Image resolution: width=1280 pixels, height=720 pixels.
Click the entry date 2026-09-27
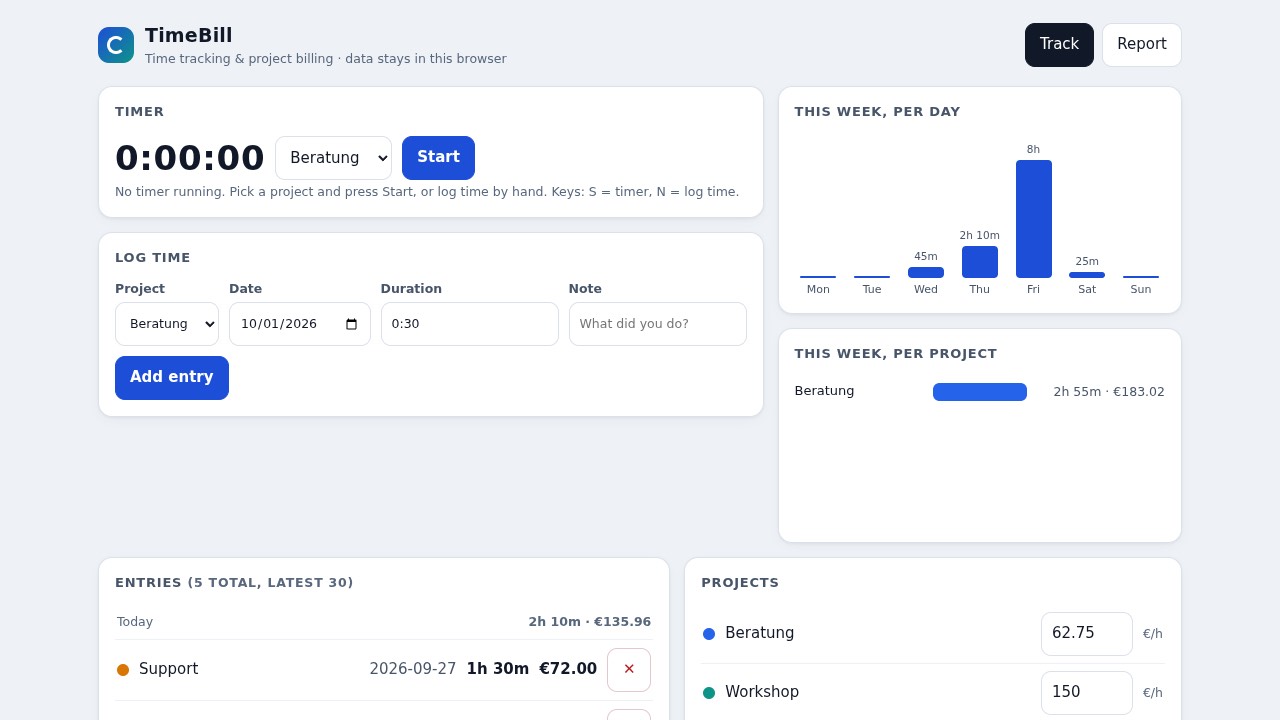pyautogui.click(x=413, y=670)
